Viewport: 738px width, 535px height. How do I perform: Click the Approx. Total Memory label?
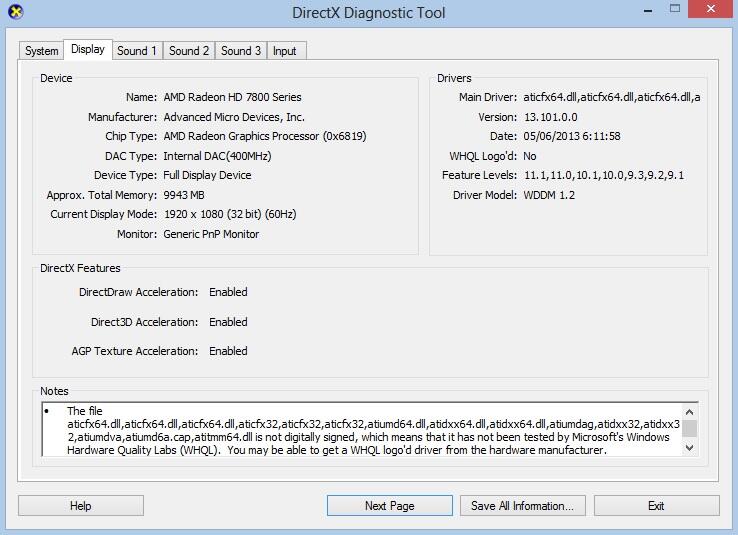pos(102,195)
